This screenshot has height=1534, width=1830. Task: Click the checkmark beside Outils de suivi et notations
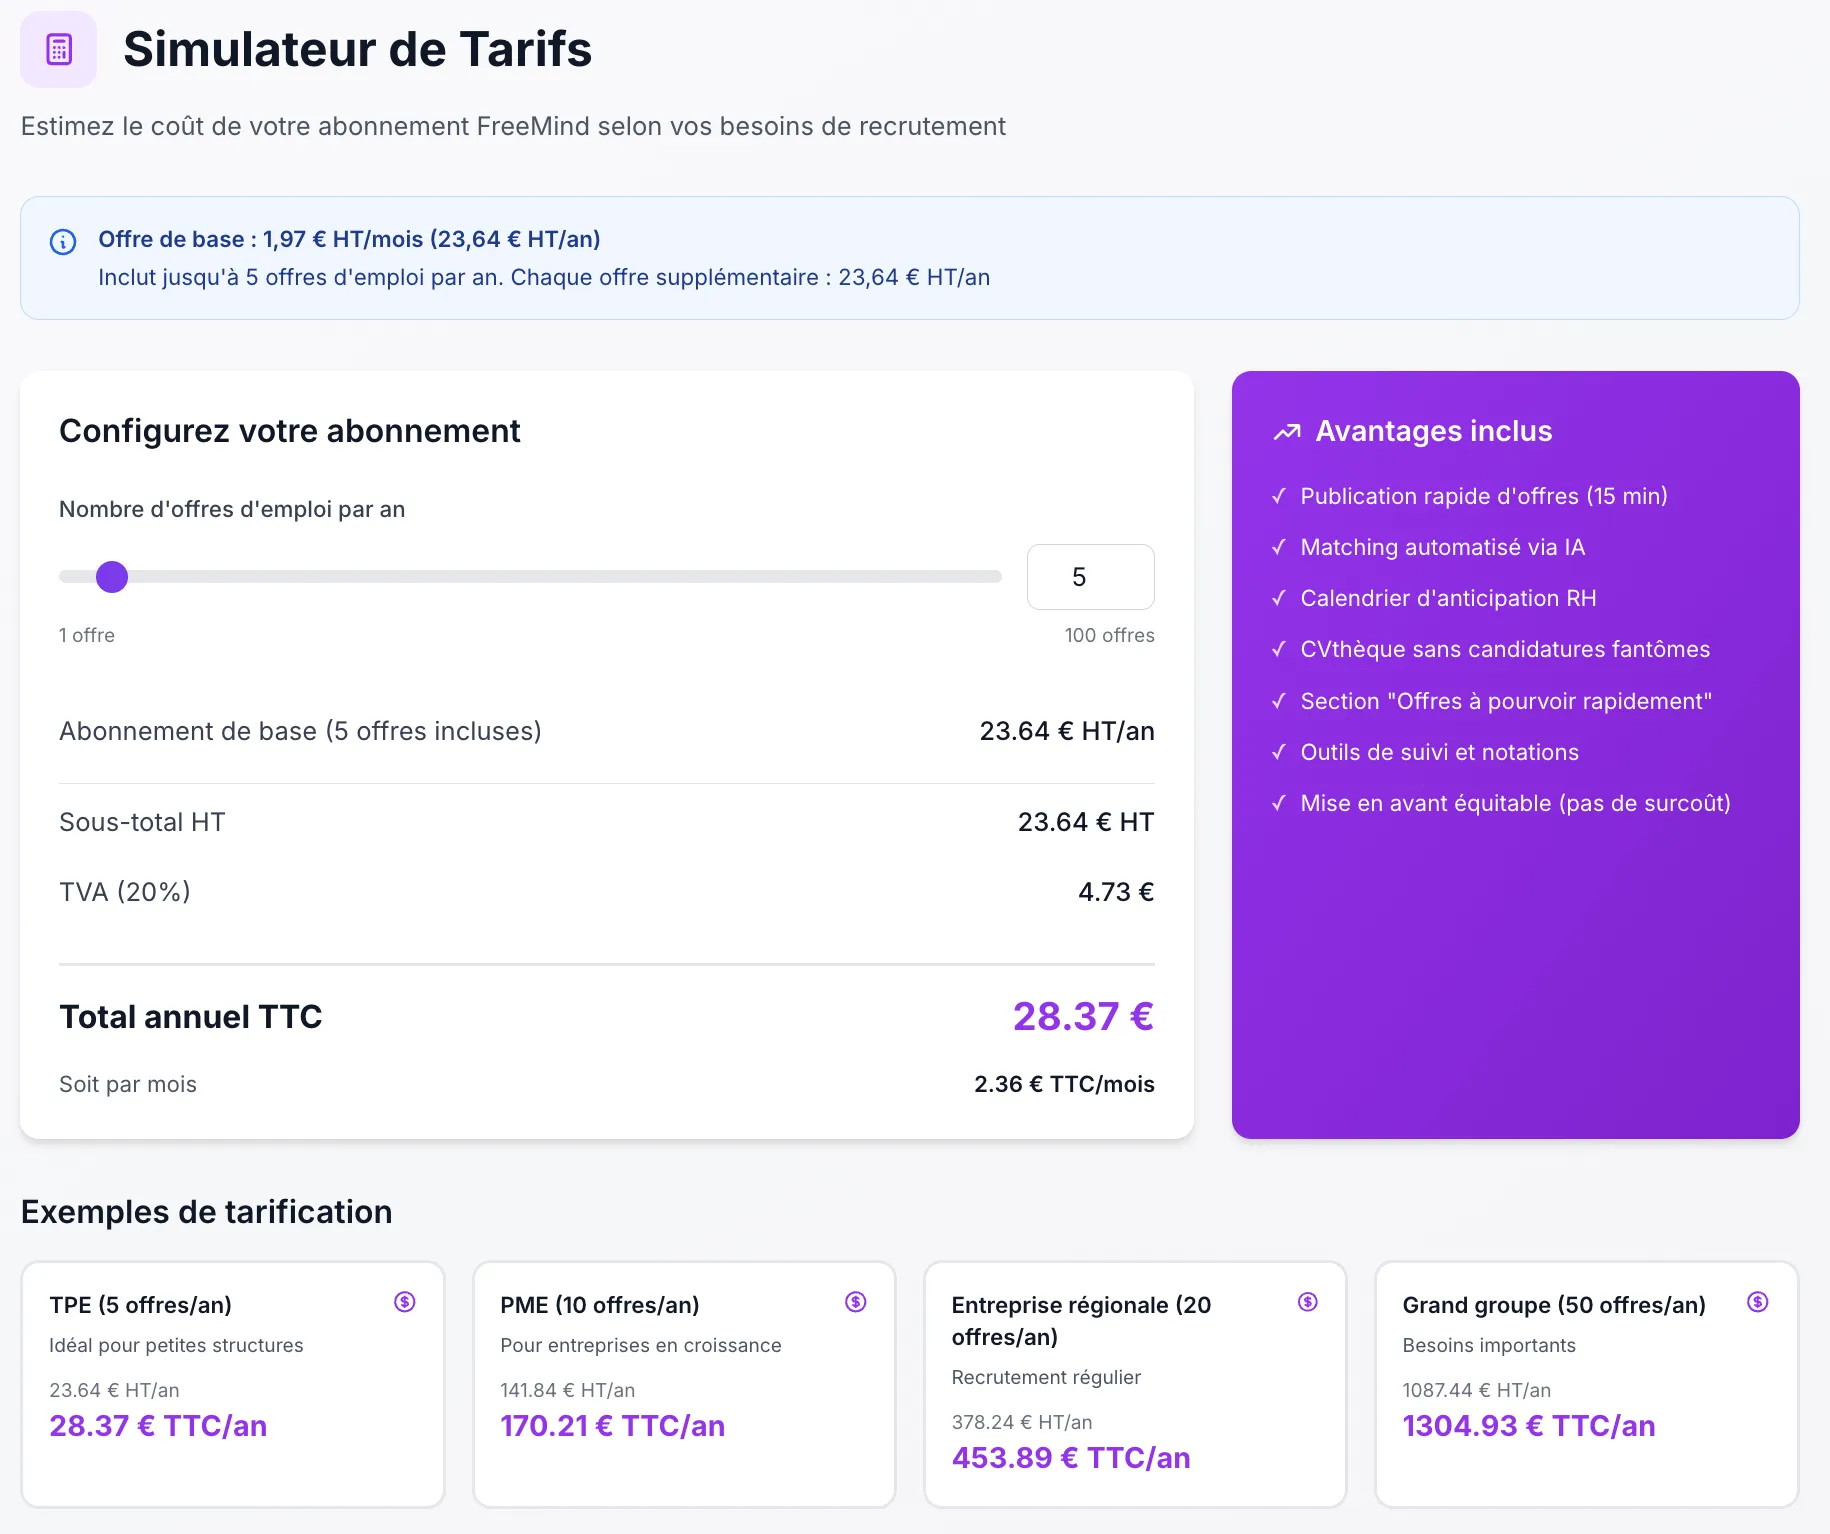pyautogui.click(x=1279, y=752)
